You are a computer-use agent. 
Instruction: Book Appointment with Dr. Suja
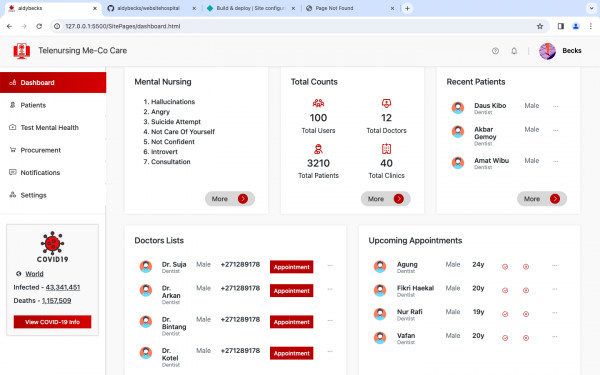(292, 267)
